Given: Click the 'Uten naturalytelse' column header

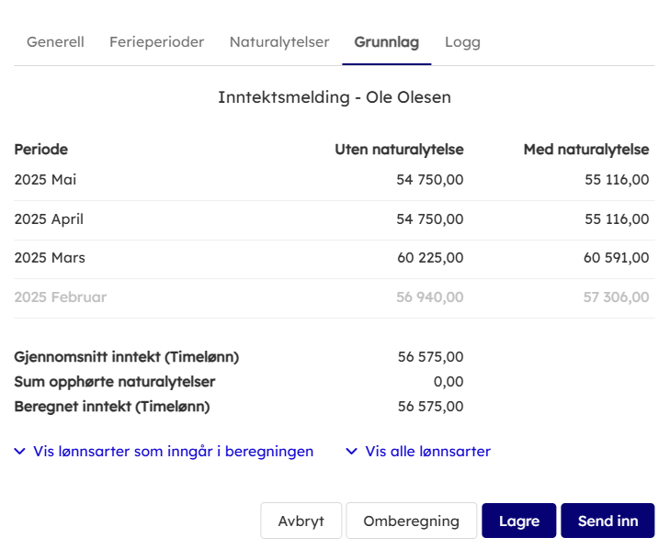Looking at the screenshot, I should (x=399, y=150).
